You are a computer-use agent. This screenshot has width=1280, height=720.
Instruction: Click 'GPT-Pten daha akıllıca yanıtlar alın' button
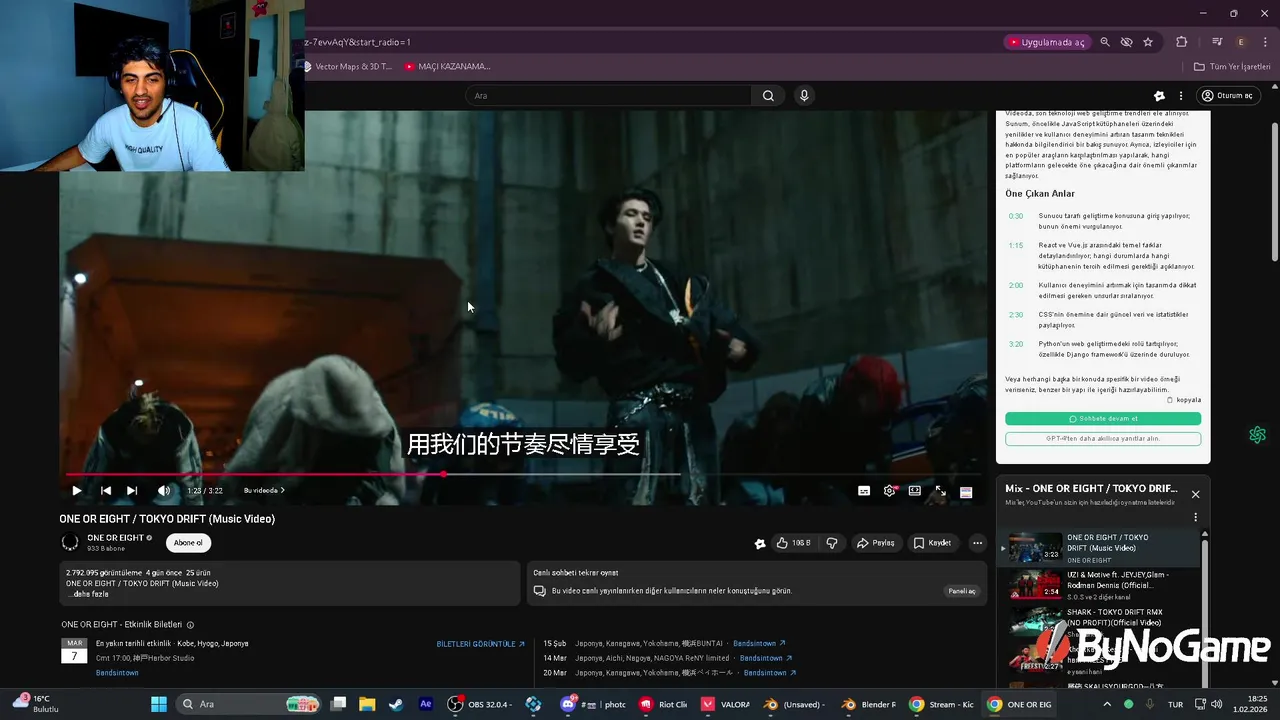(x=1103, y=439)
